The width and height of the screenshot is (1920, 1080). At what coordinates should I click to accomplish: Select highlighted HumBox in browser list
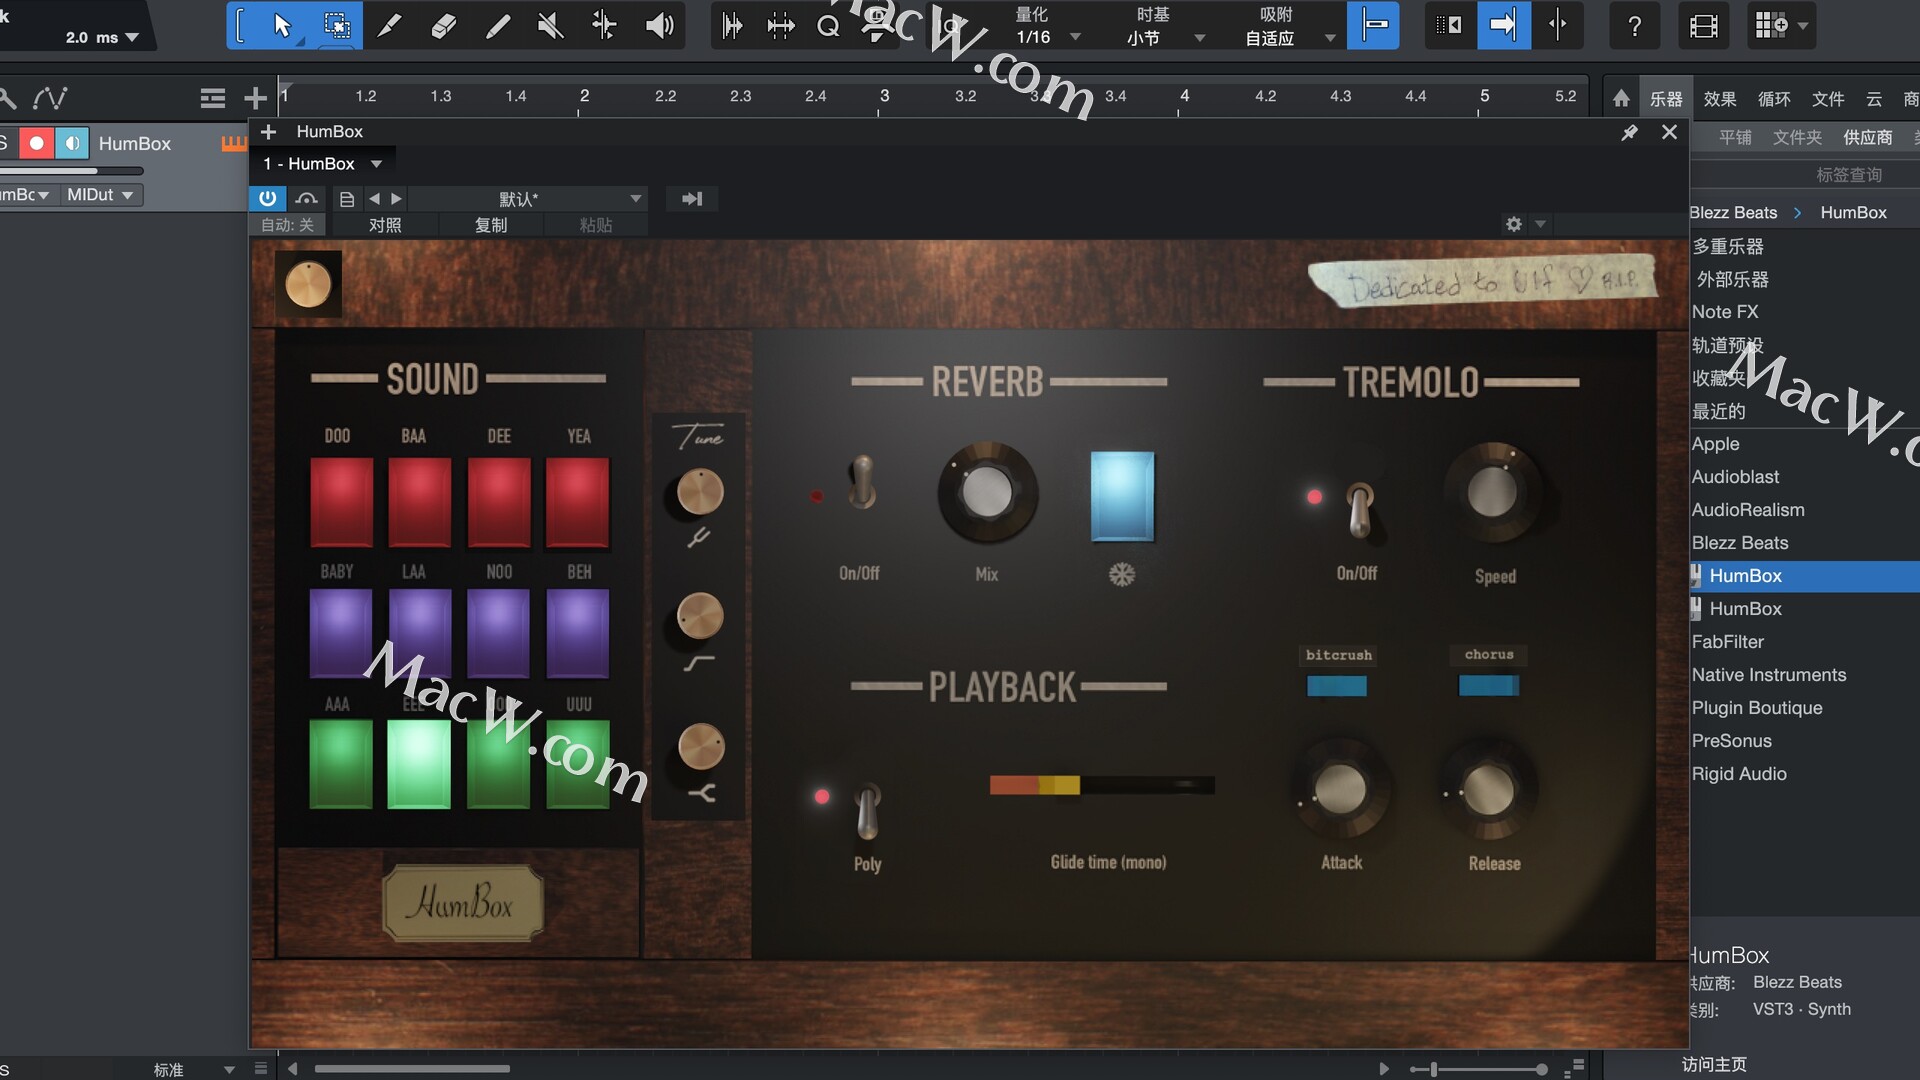tap(1804, 576)
